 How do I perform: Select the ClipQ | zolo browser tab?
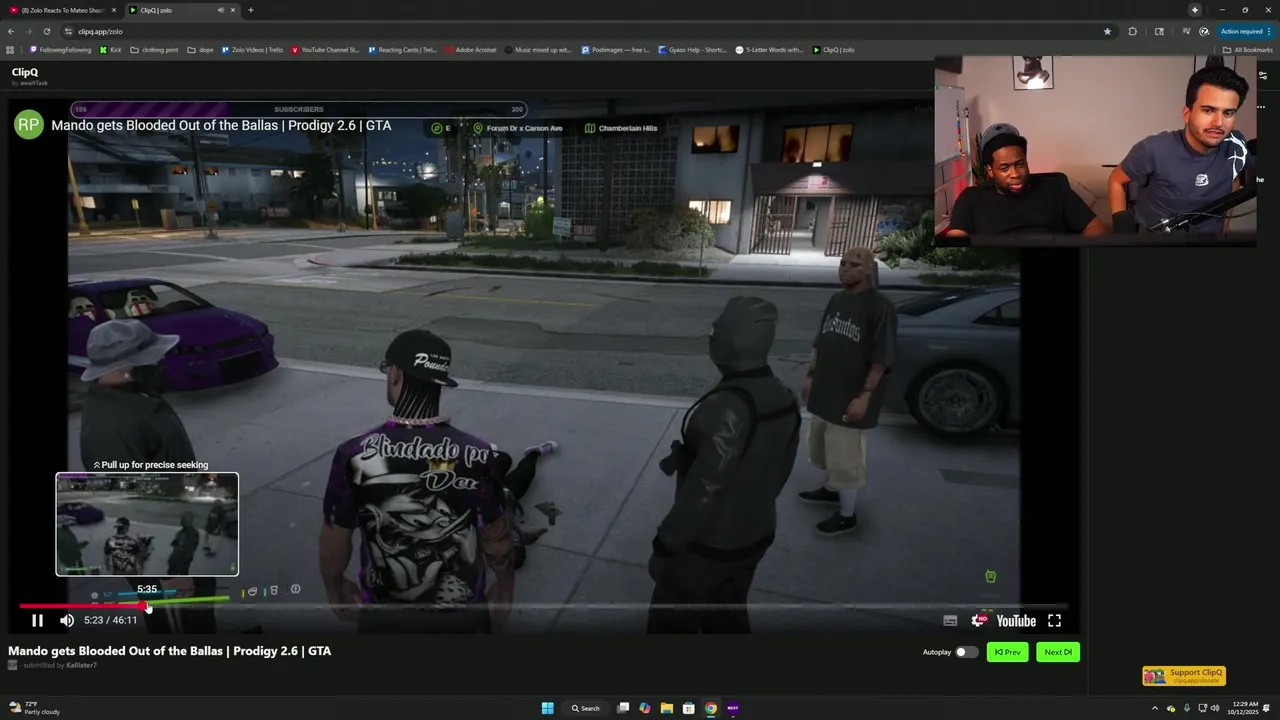[181, 10]
